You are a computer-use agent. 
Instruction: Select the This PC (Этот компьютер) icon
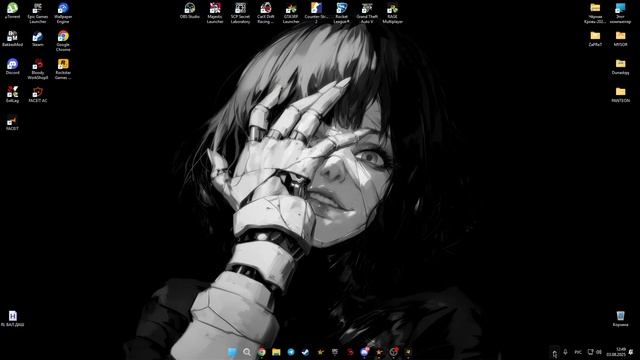pos(620,13)
